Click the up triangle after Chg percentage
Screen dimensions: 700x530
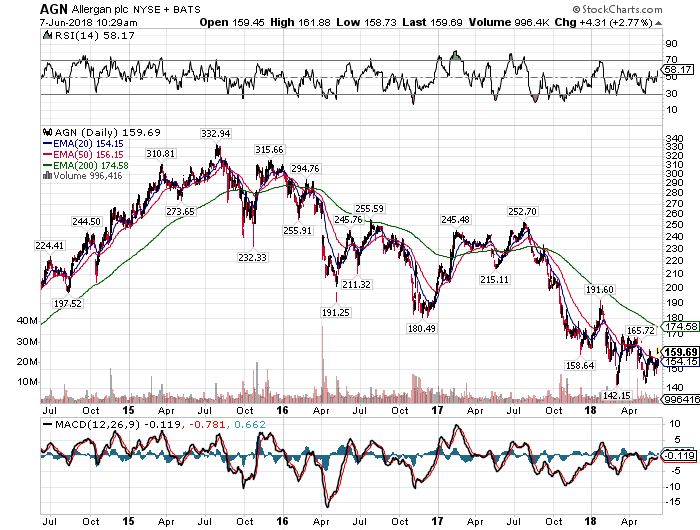click(x=658, y=23)
